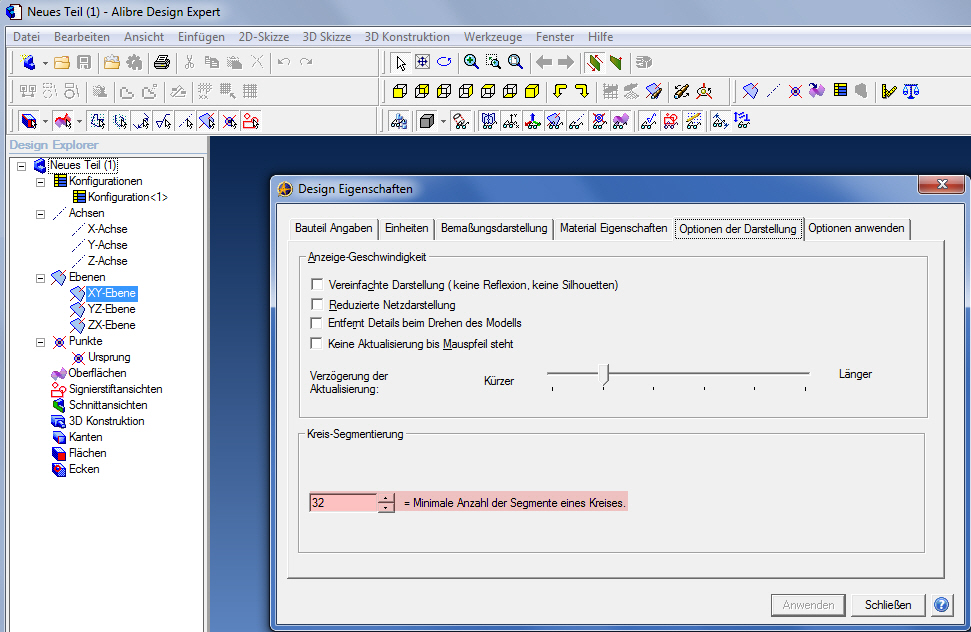Select Konfiguration<1> in the tree
This screenshot has height=632, width=971.
(128, 197)
